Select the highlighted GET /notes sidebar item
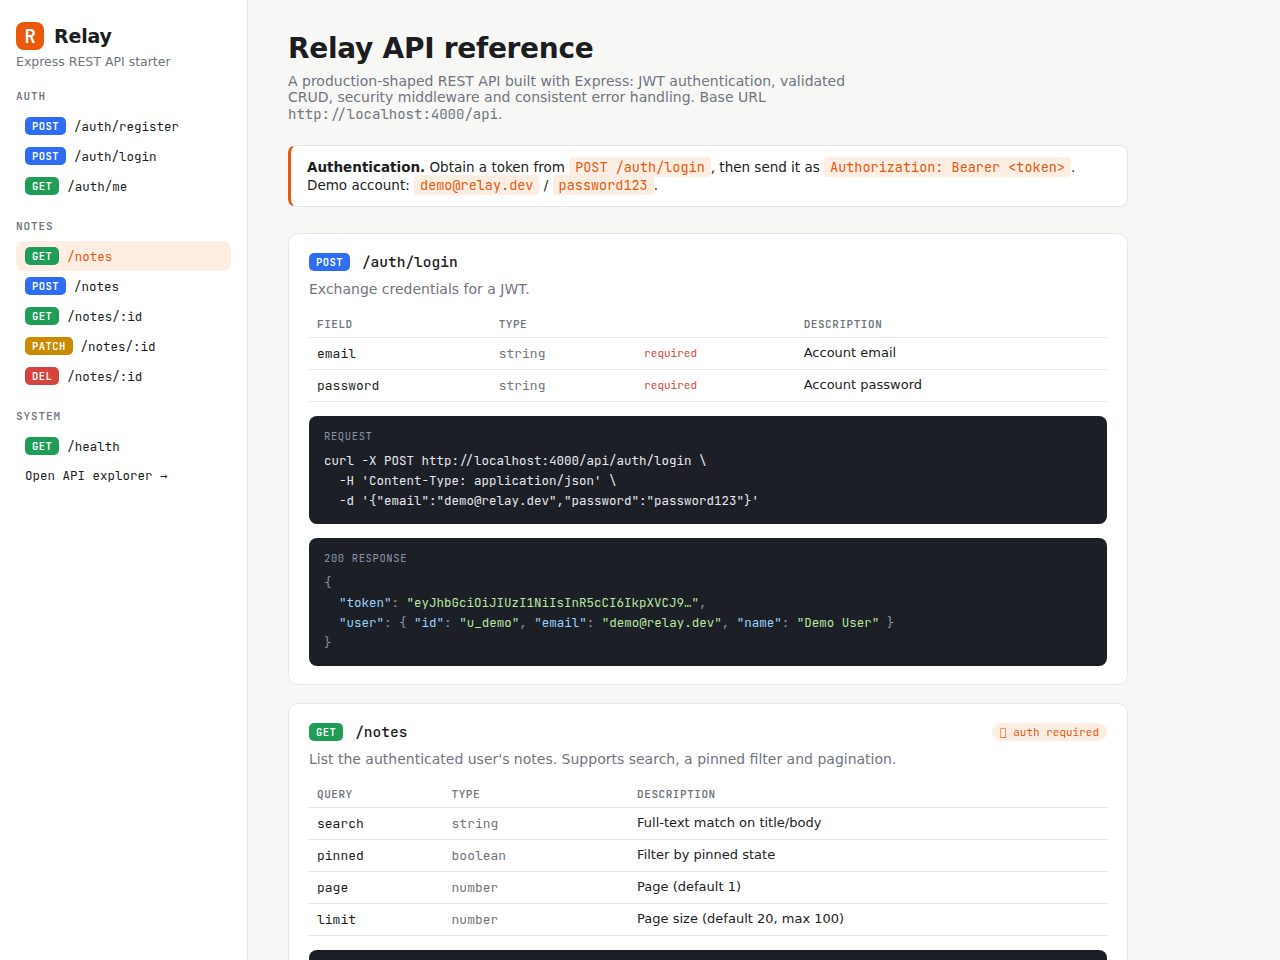 [x=123, y=256]
